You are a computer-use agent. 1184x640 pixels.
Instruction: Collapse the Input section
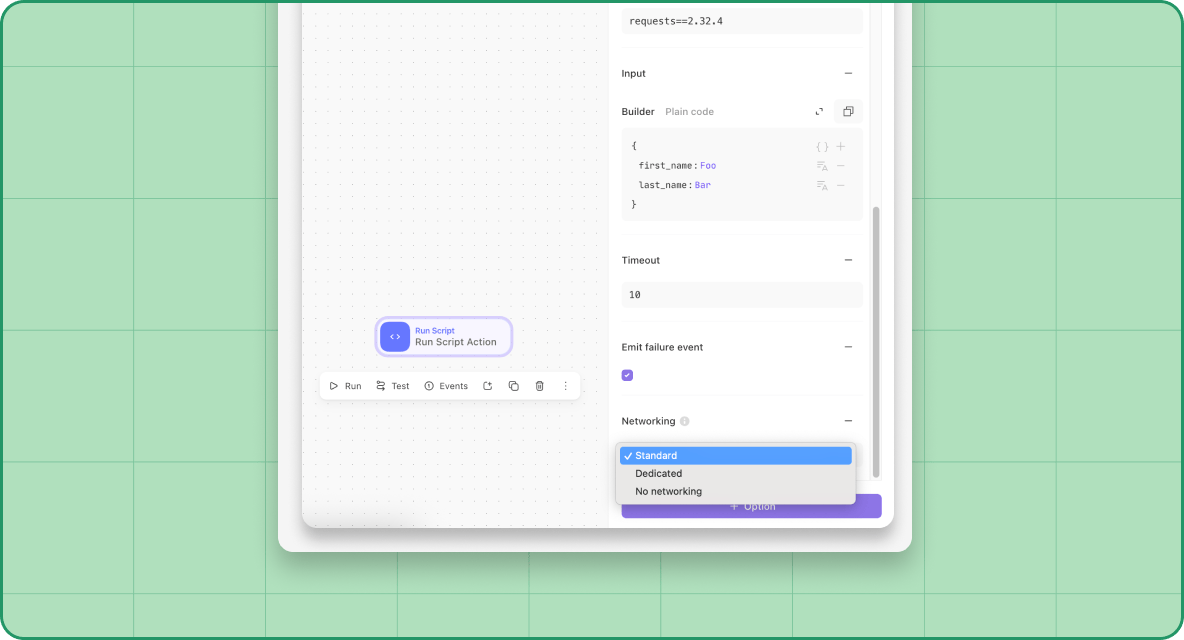click(x=848, y=73)
